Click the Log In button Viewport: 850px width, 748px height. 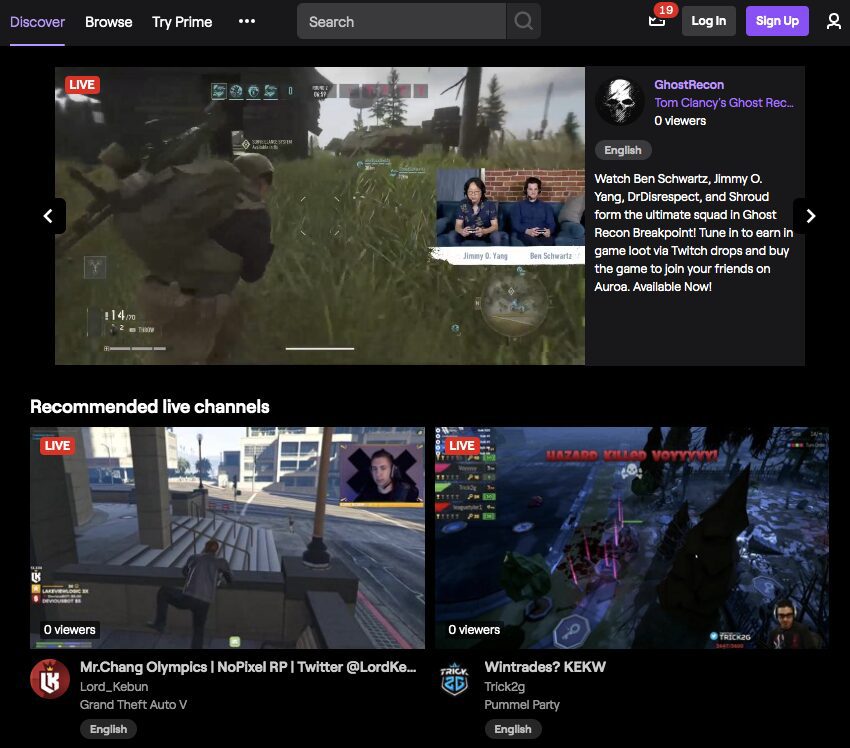tap(709, 21)
